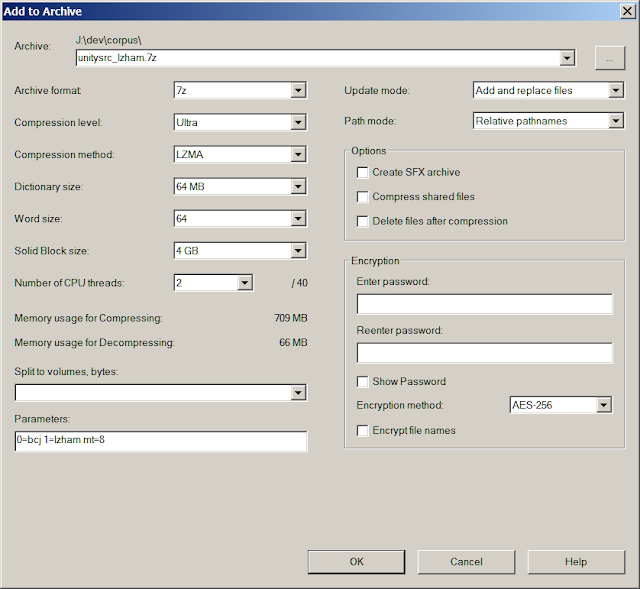Open the Number of CPU threads dropdown
This screenshot has width=640, height=589.
click(244, 283)
